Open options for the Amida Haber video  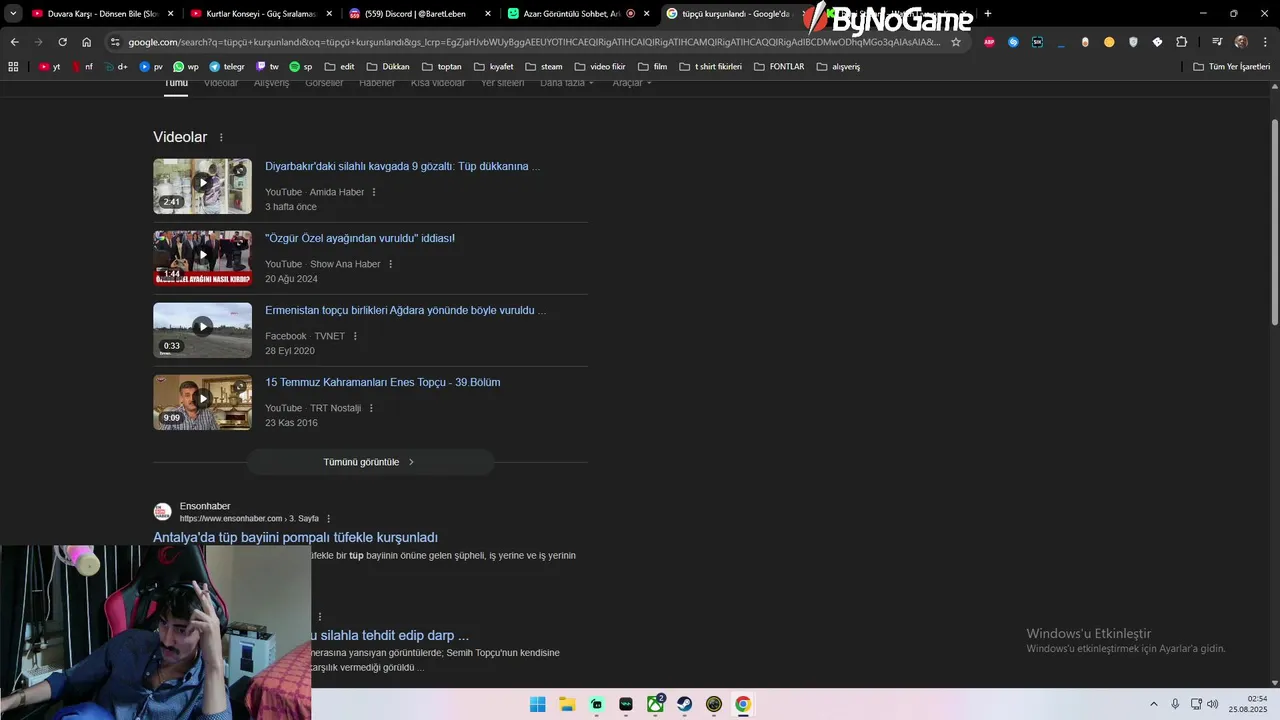pyautogui.click(x=374, y=192)
